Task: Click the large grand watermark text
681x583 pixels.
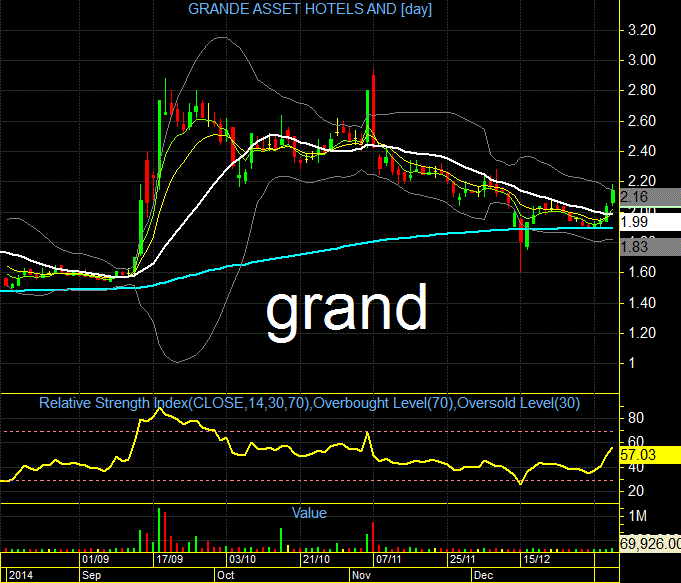Action: (347, 311)
